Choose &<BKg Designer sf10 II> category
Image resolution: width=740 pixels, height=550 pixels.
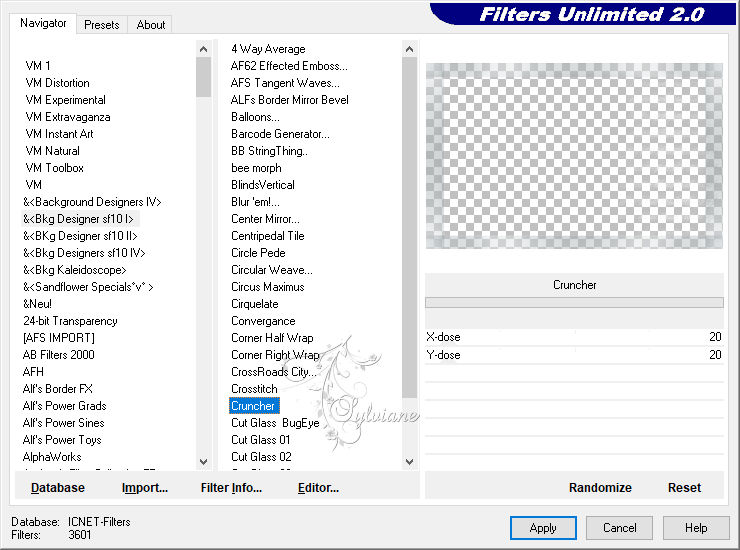pyautogui.click(x=80, y=236)
